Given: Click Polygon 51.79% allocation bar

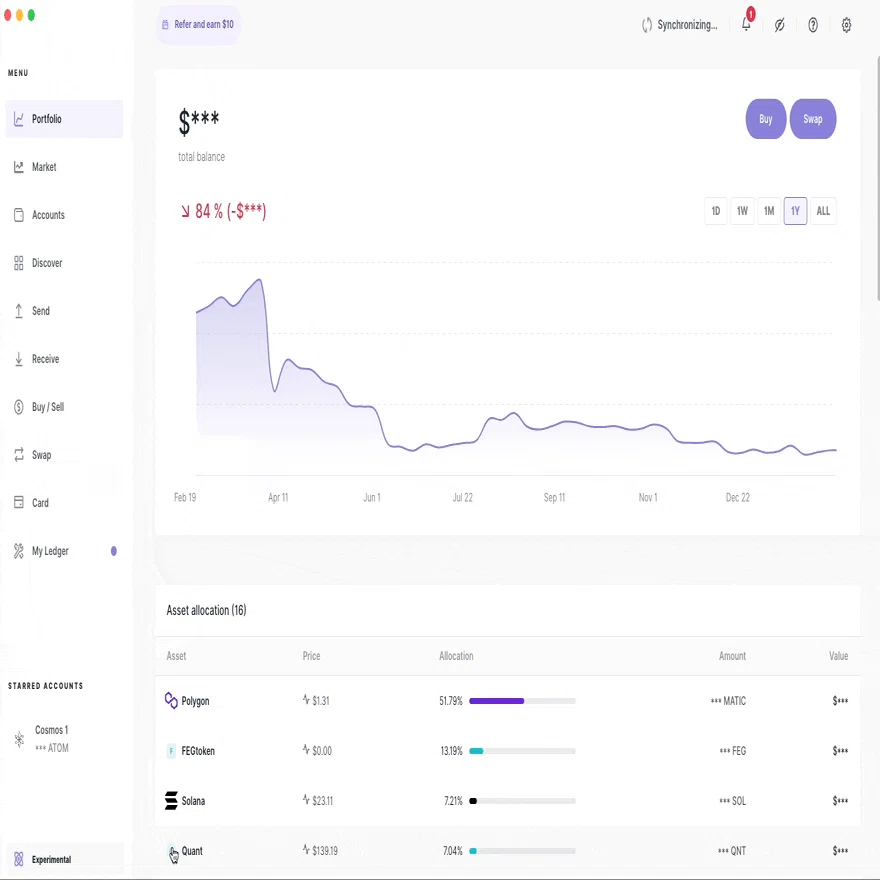Looking at the screenshot, I should pyautogui.click(x=522, y=701).
